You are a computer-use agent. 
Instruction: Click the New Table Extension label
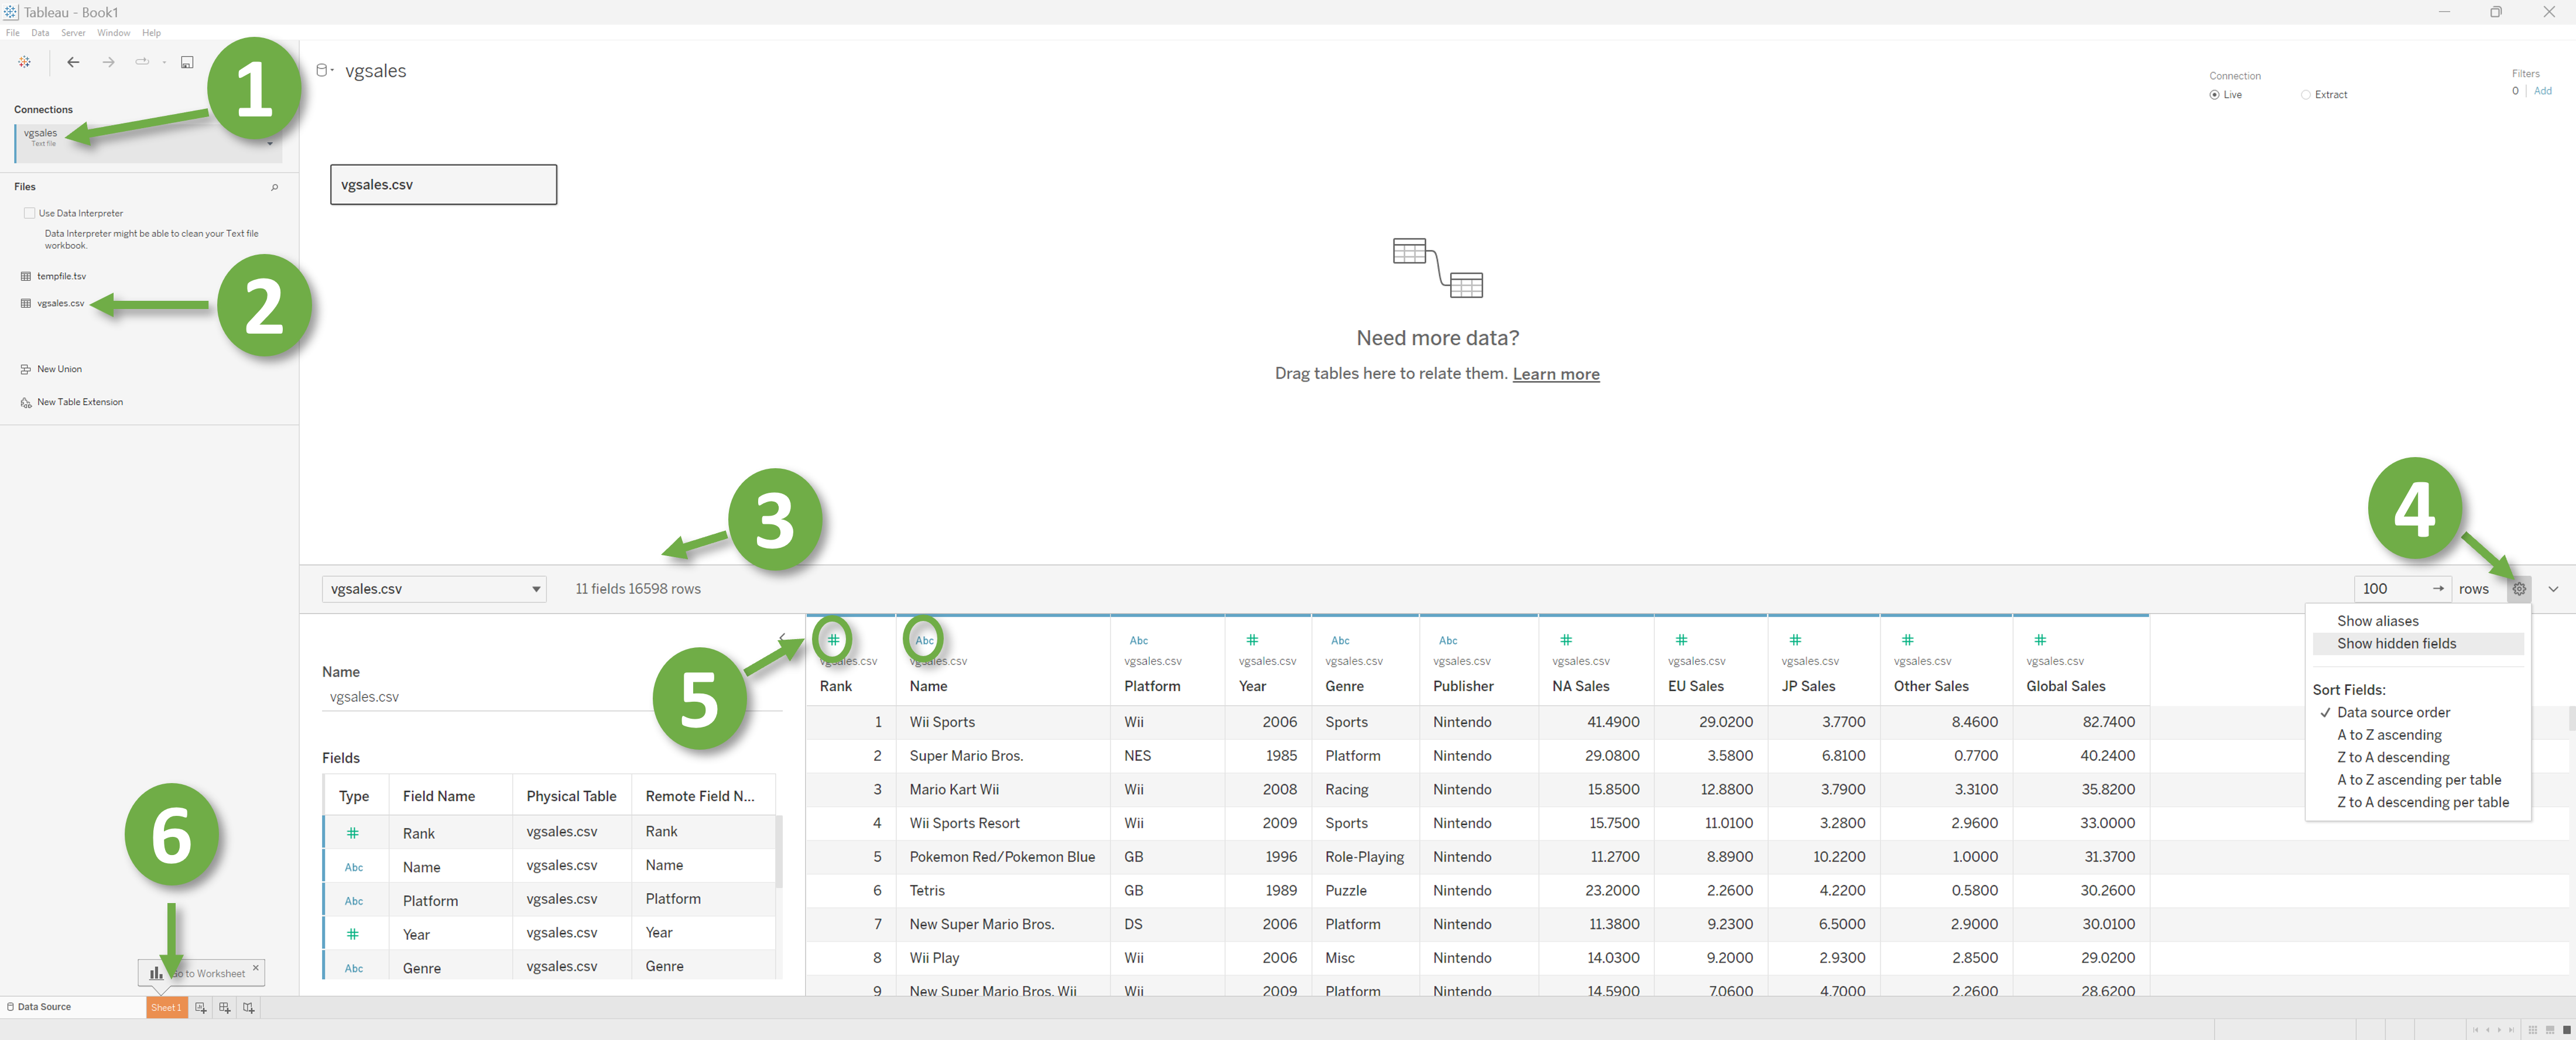coord(80,402)
